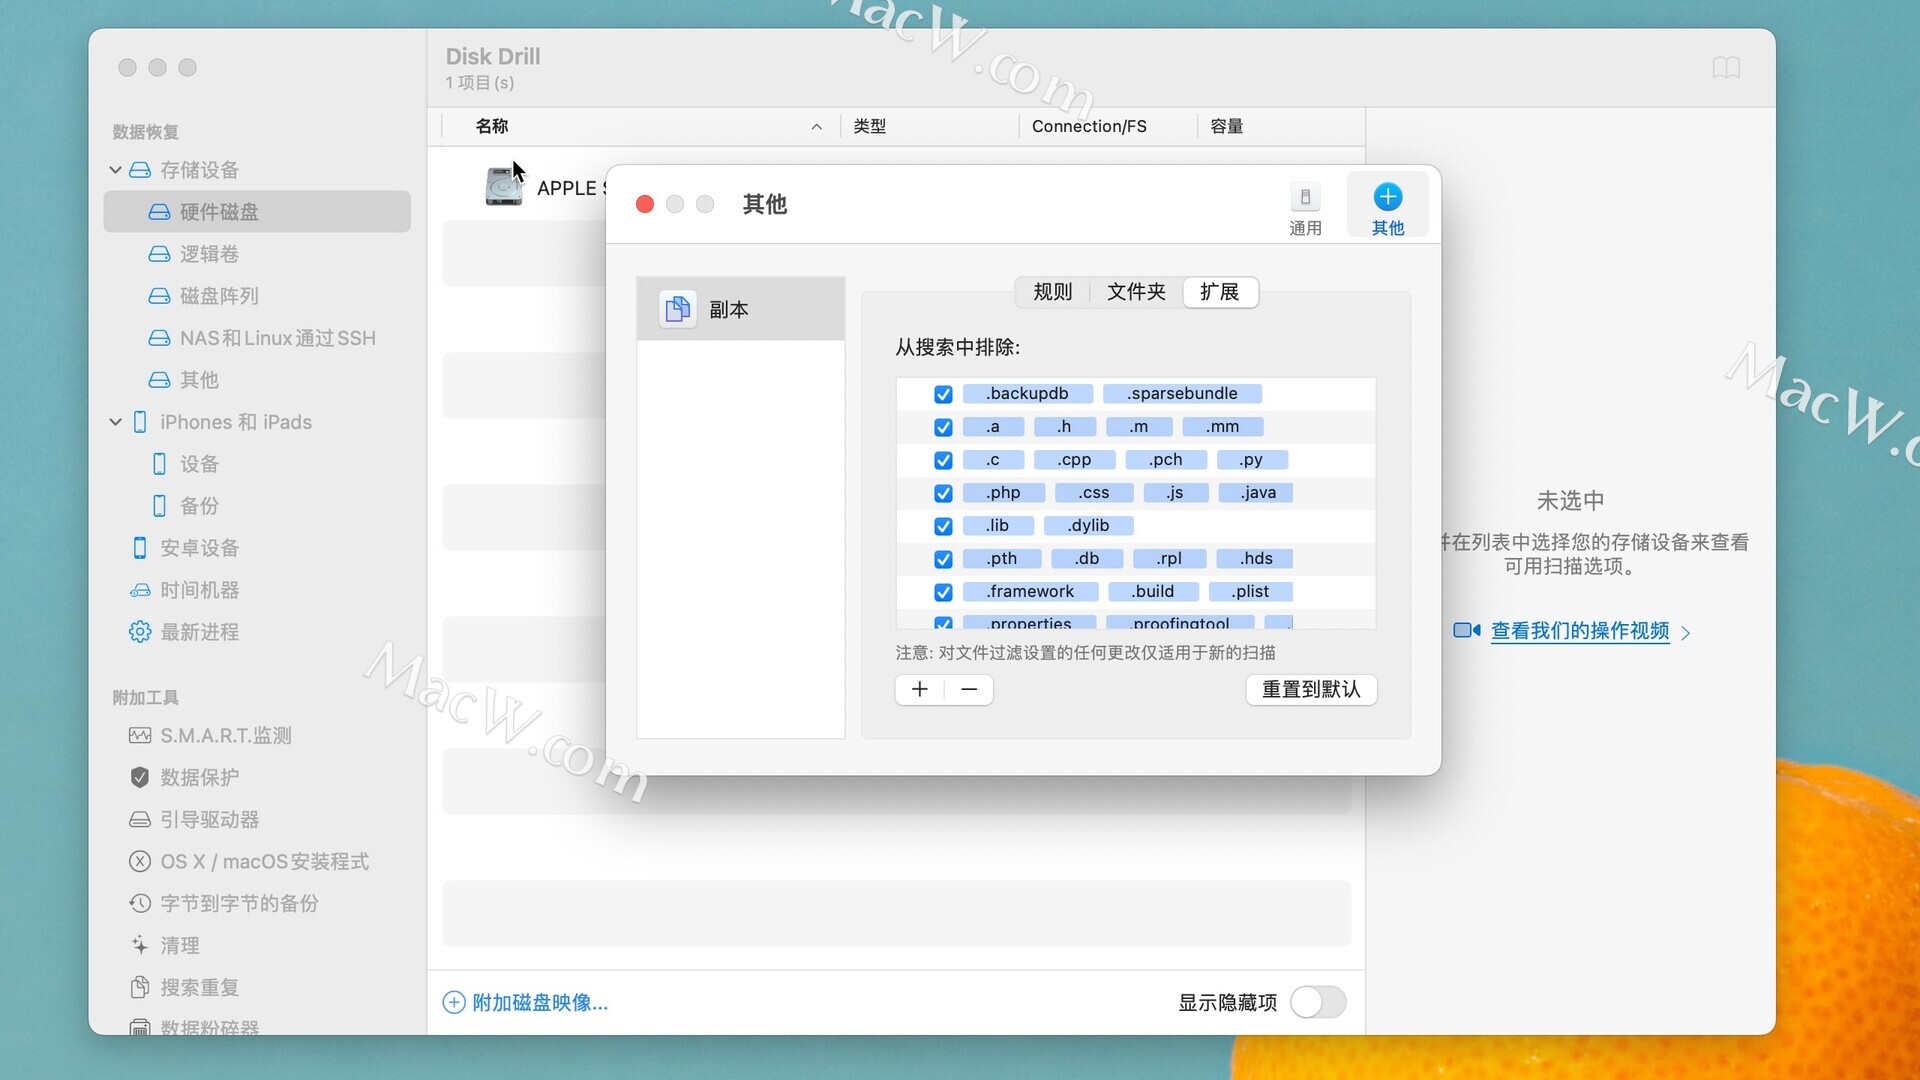Viewport: 1920px width, 1080px height.
Task: Collapse the 存储设备 section
Action: click(116, 170)
